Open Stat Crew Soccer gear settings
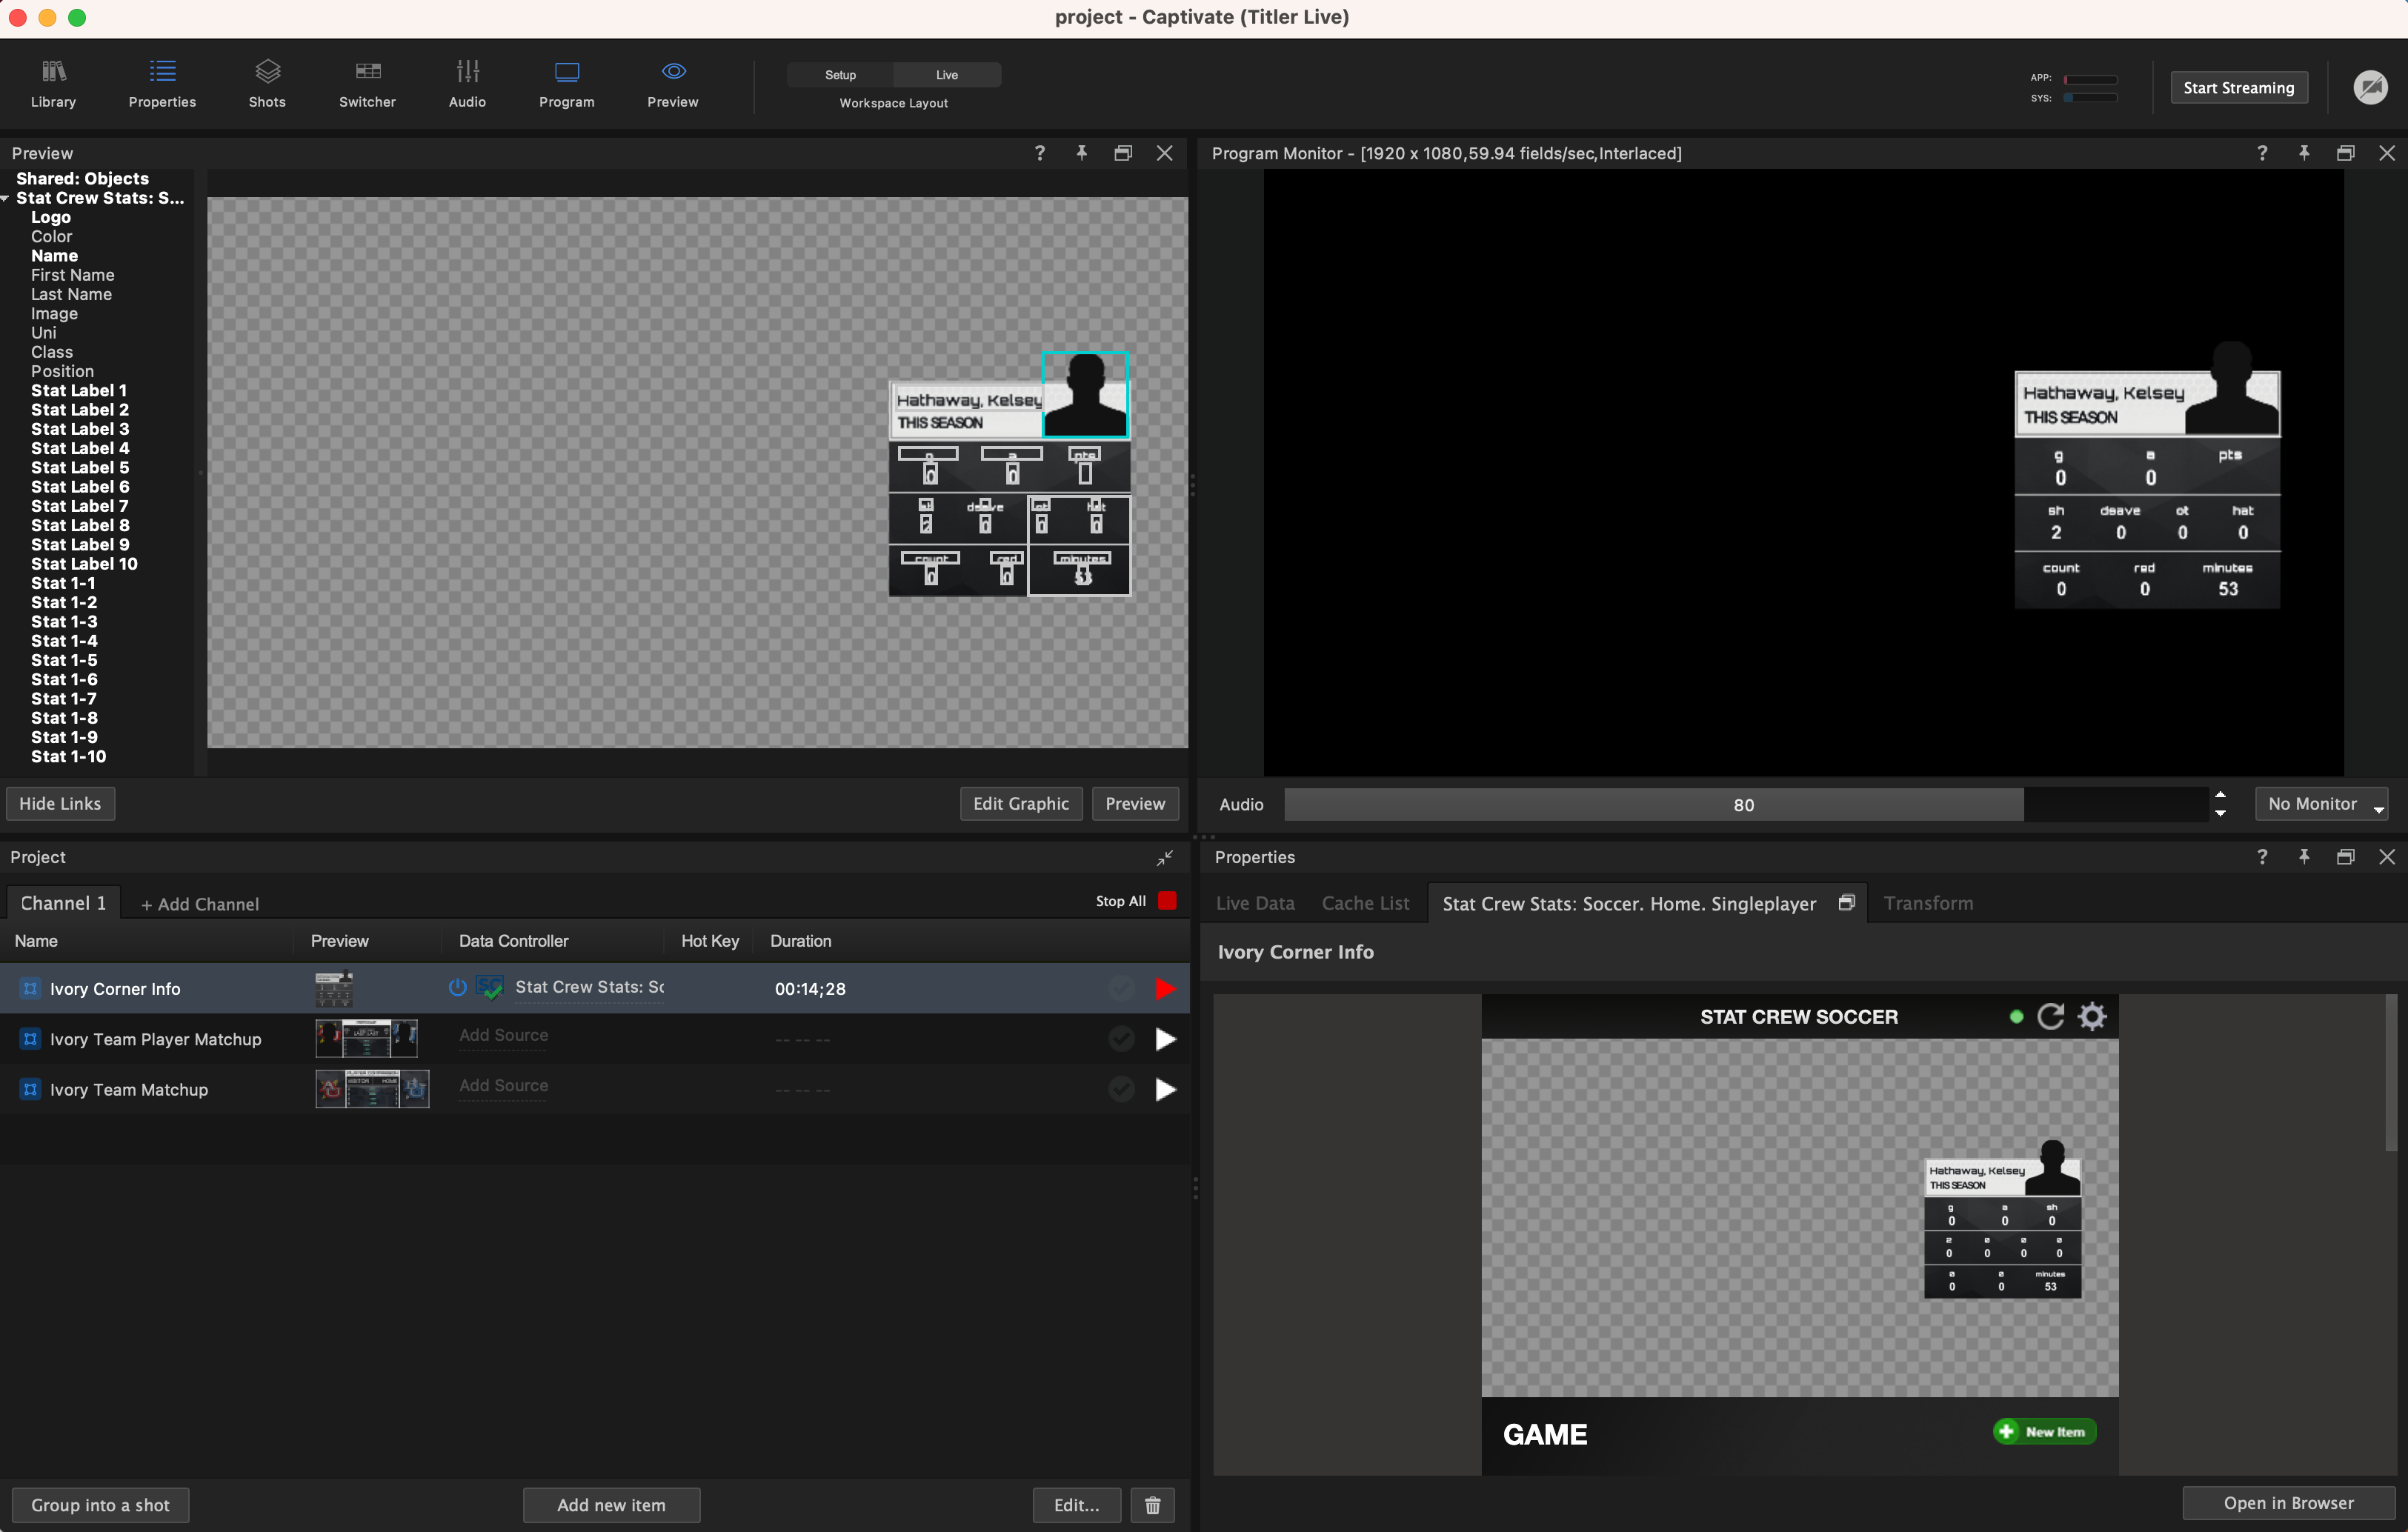This screenshot has width=2408, height=1532. click(2092, 1017)
